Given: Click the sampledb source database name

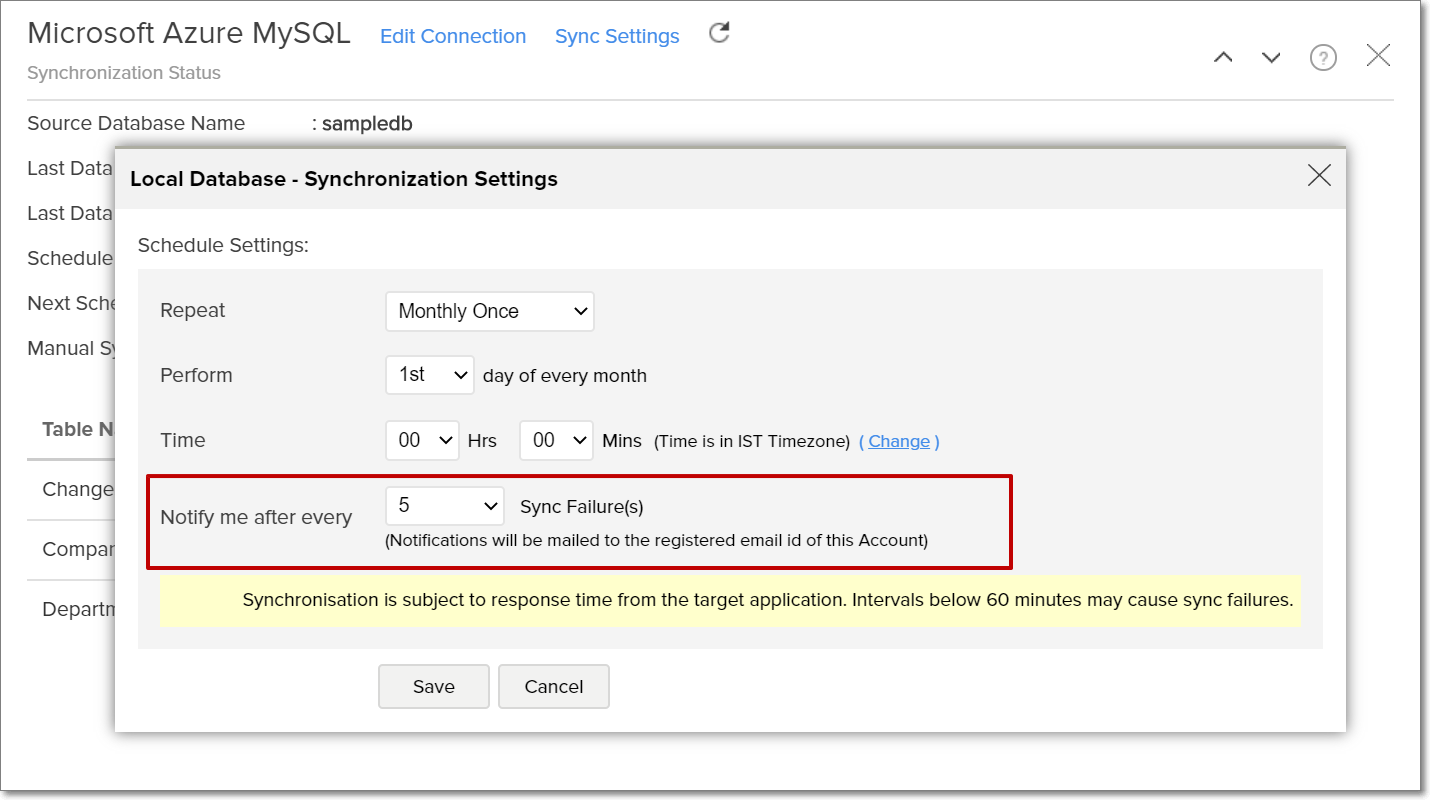Looking at the screenshot, I should click(x=366, y=123).
